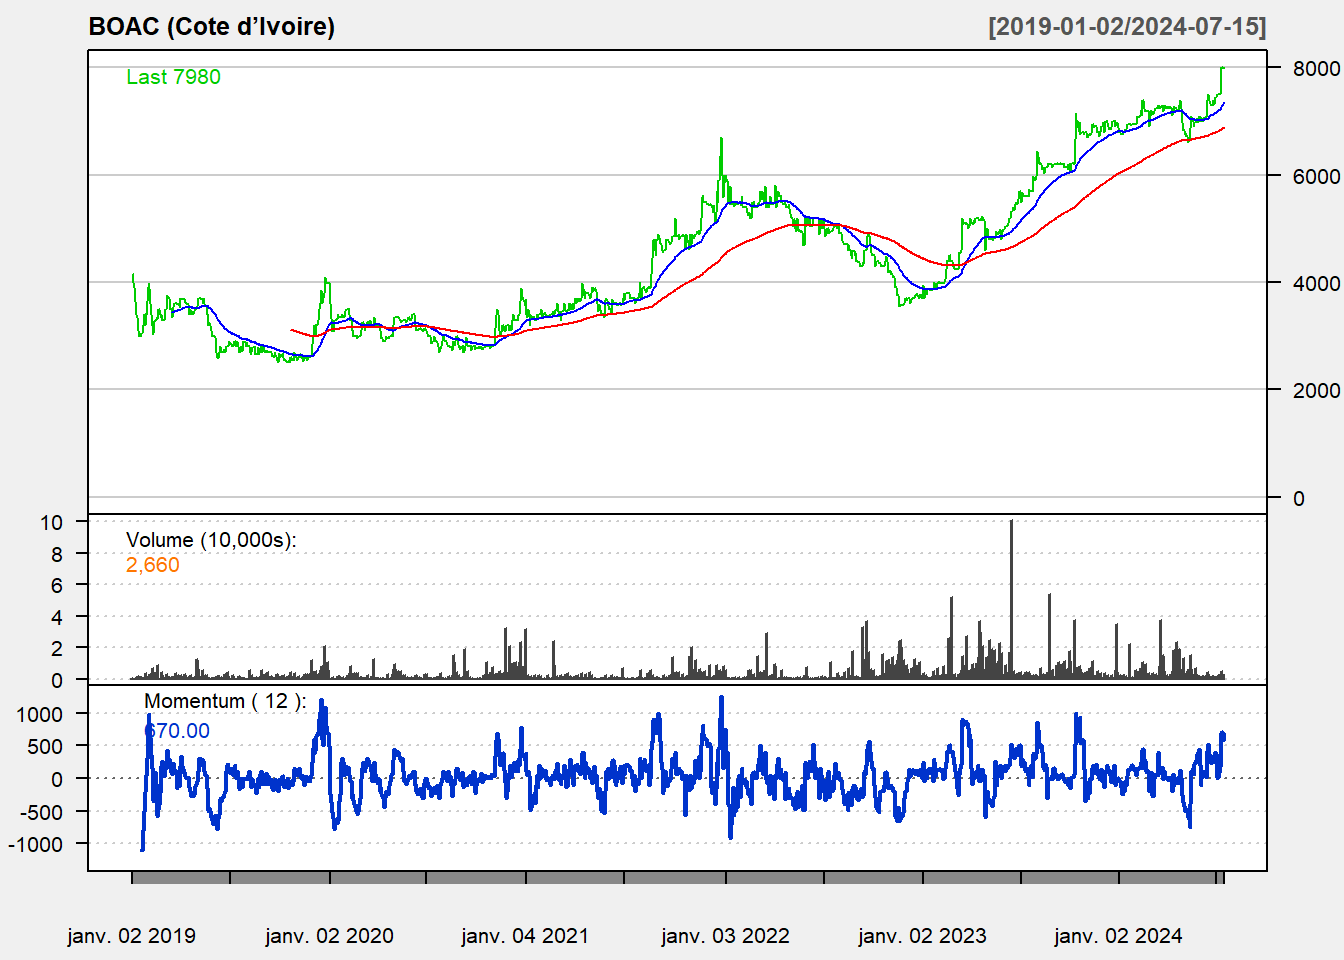This screenshot has width=1344, height=960.
Task: Select janv. 02 2019 on time axis
Action: 132,936
